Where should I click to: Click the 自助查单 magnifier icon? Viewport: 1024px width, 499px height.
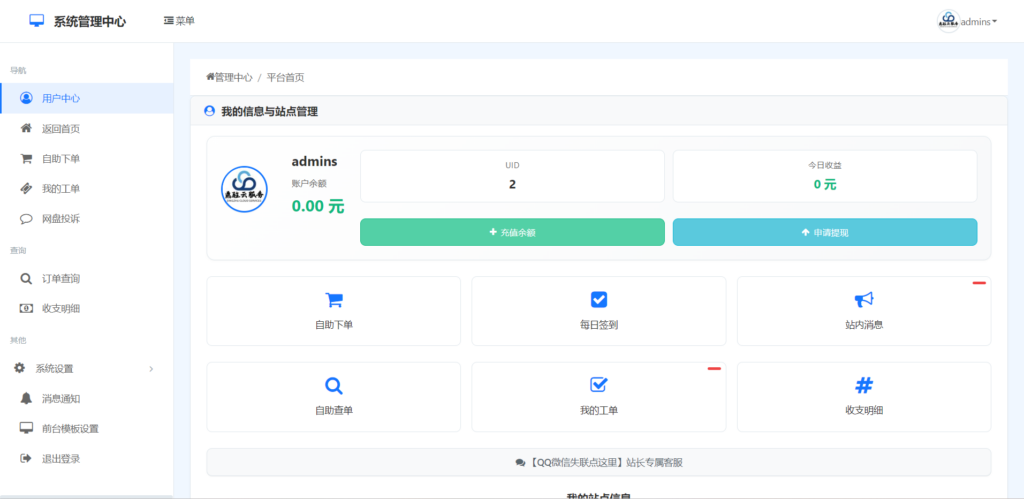334,386
